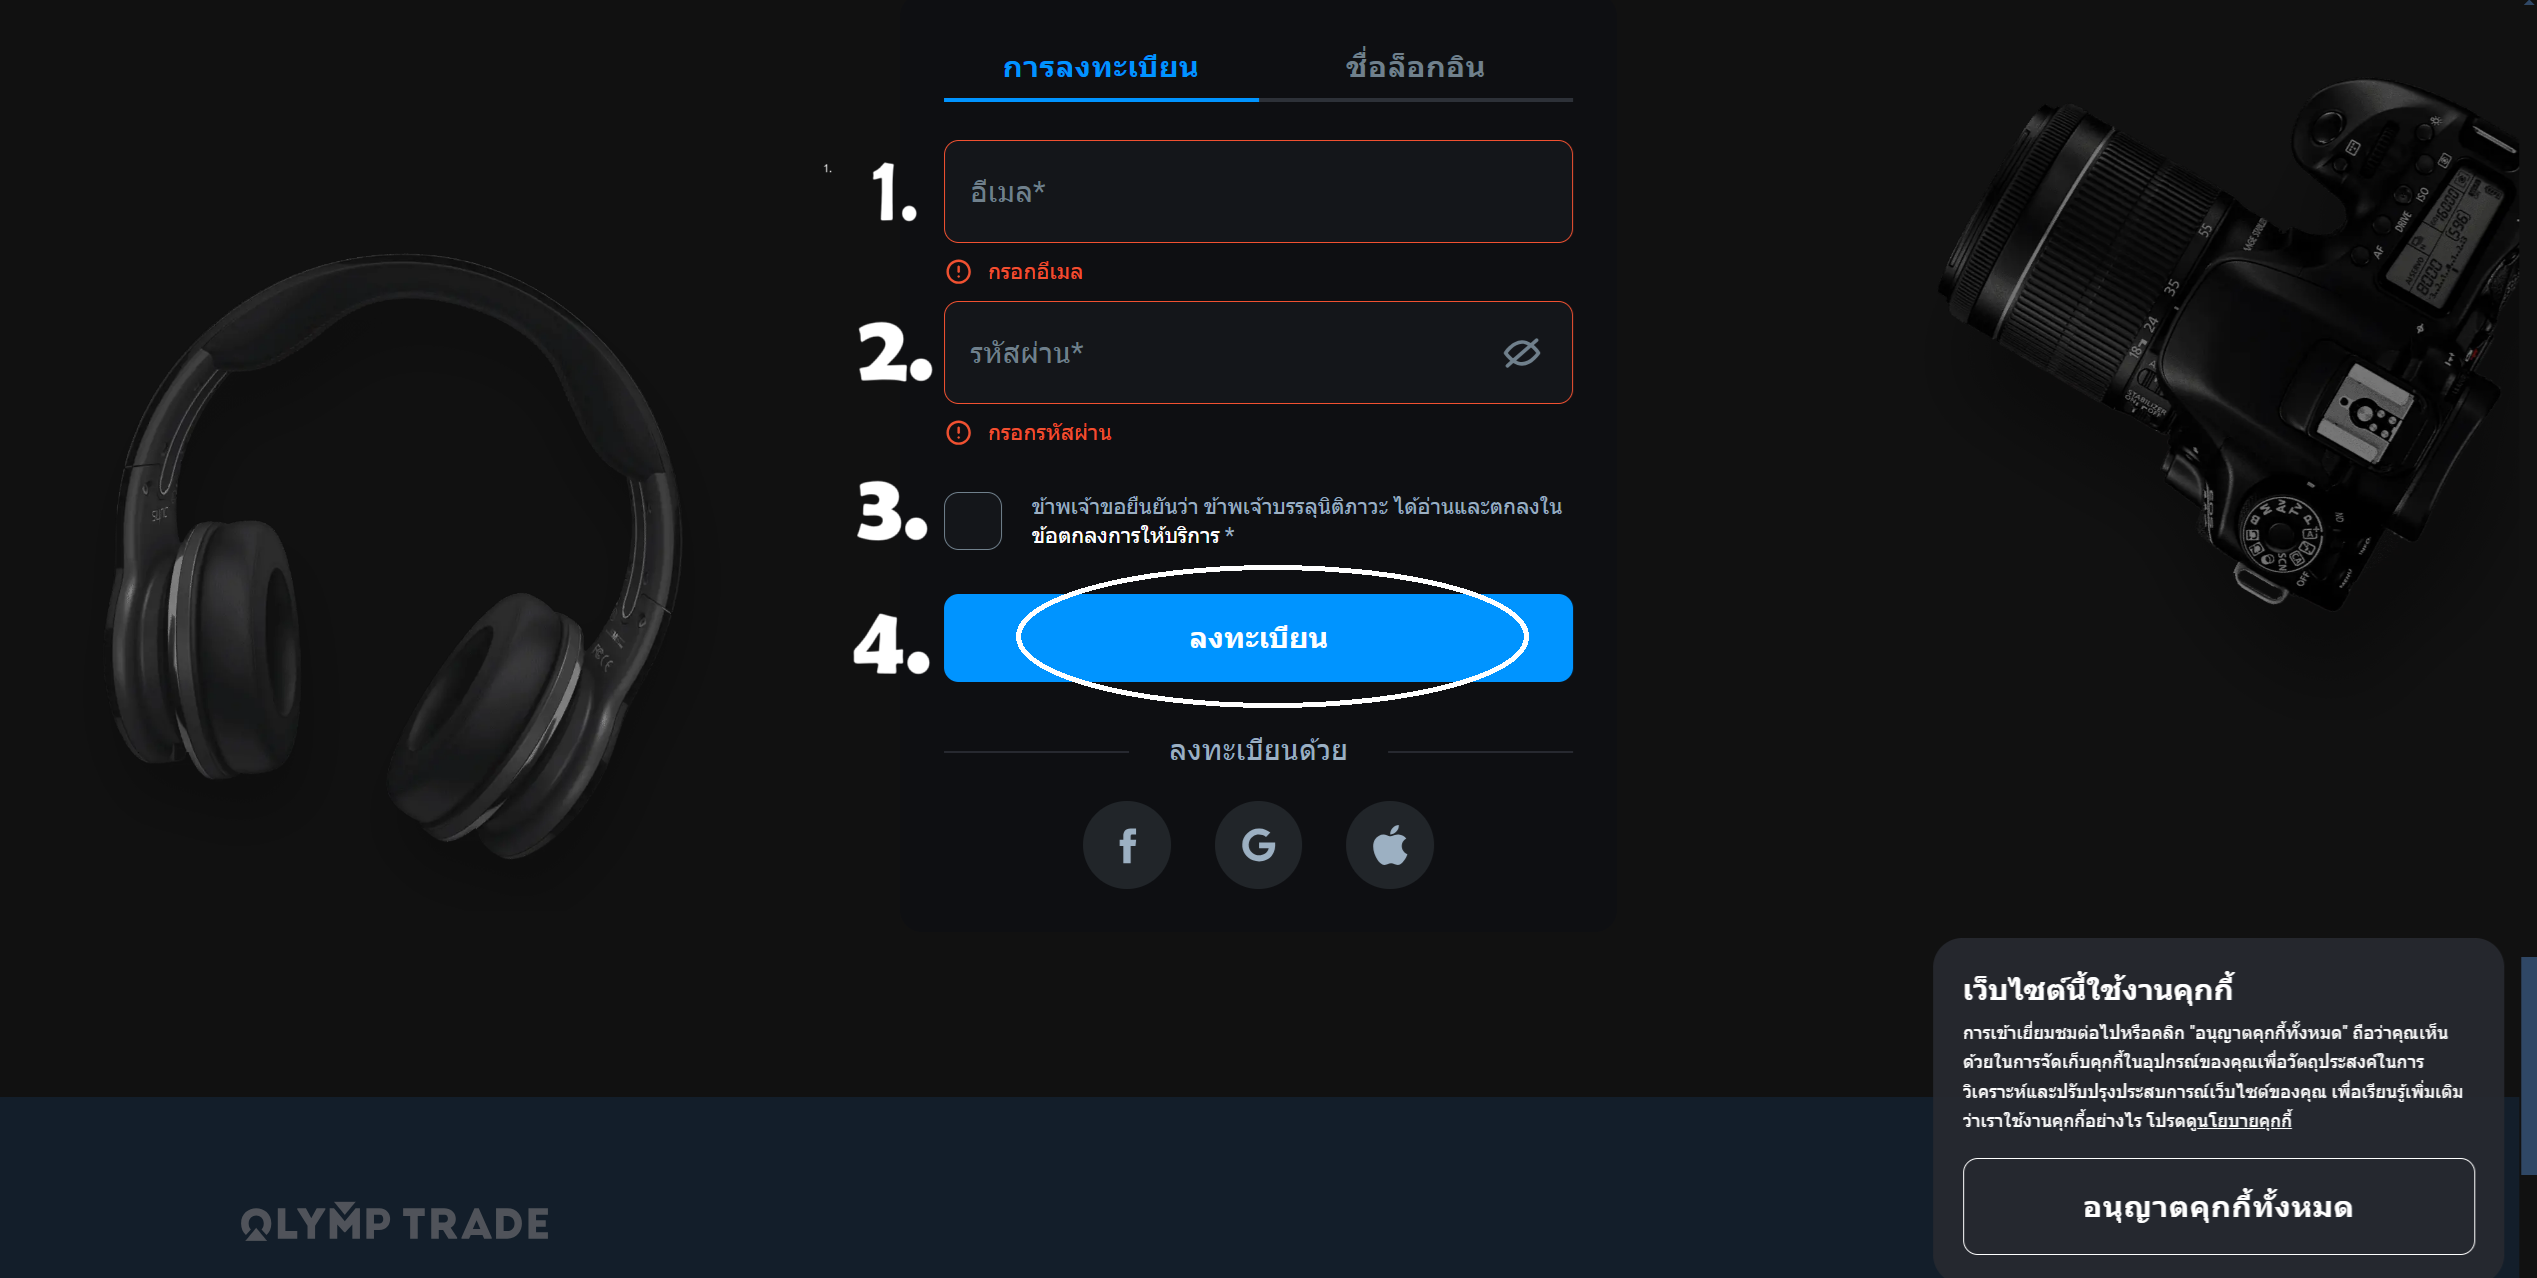Click the blue ลงทะเบียน button
Screen dimensions: 2537x1278
click(1258, 638)
